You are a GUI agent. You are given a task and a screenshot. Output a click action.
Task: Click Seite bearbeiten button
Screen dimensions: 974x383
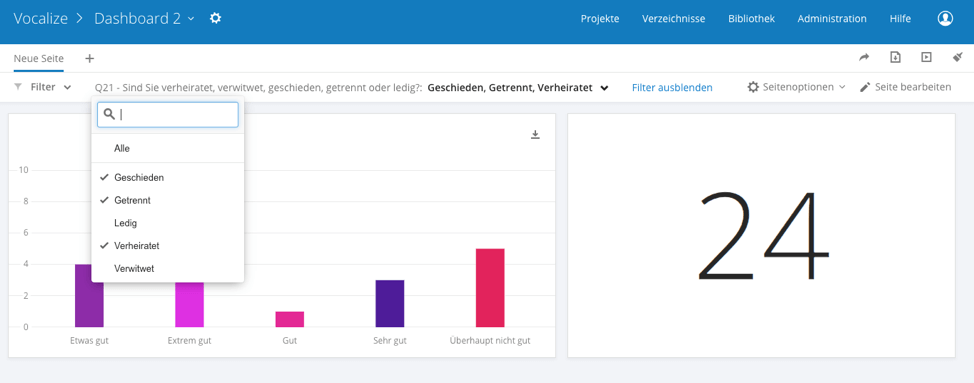pos(906,88)
